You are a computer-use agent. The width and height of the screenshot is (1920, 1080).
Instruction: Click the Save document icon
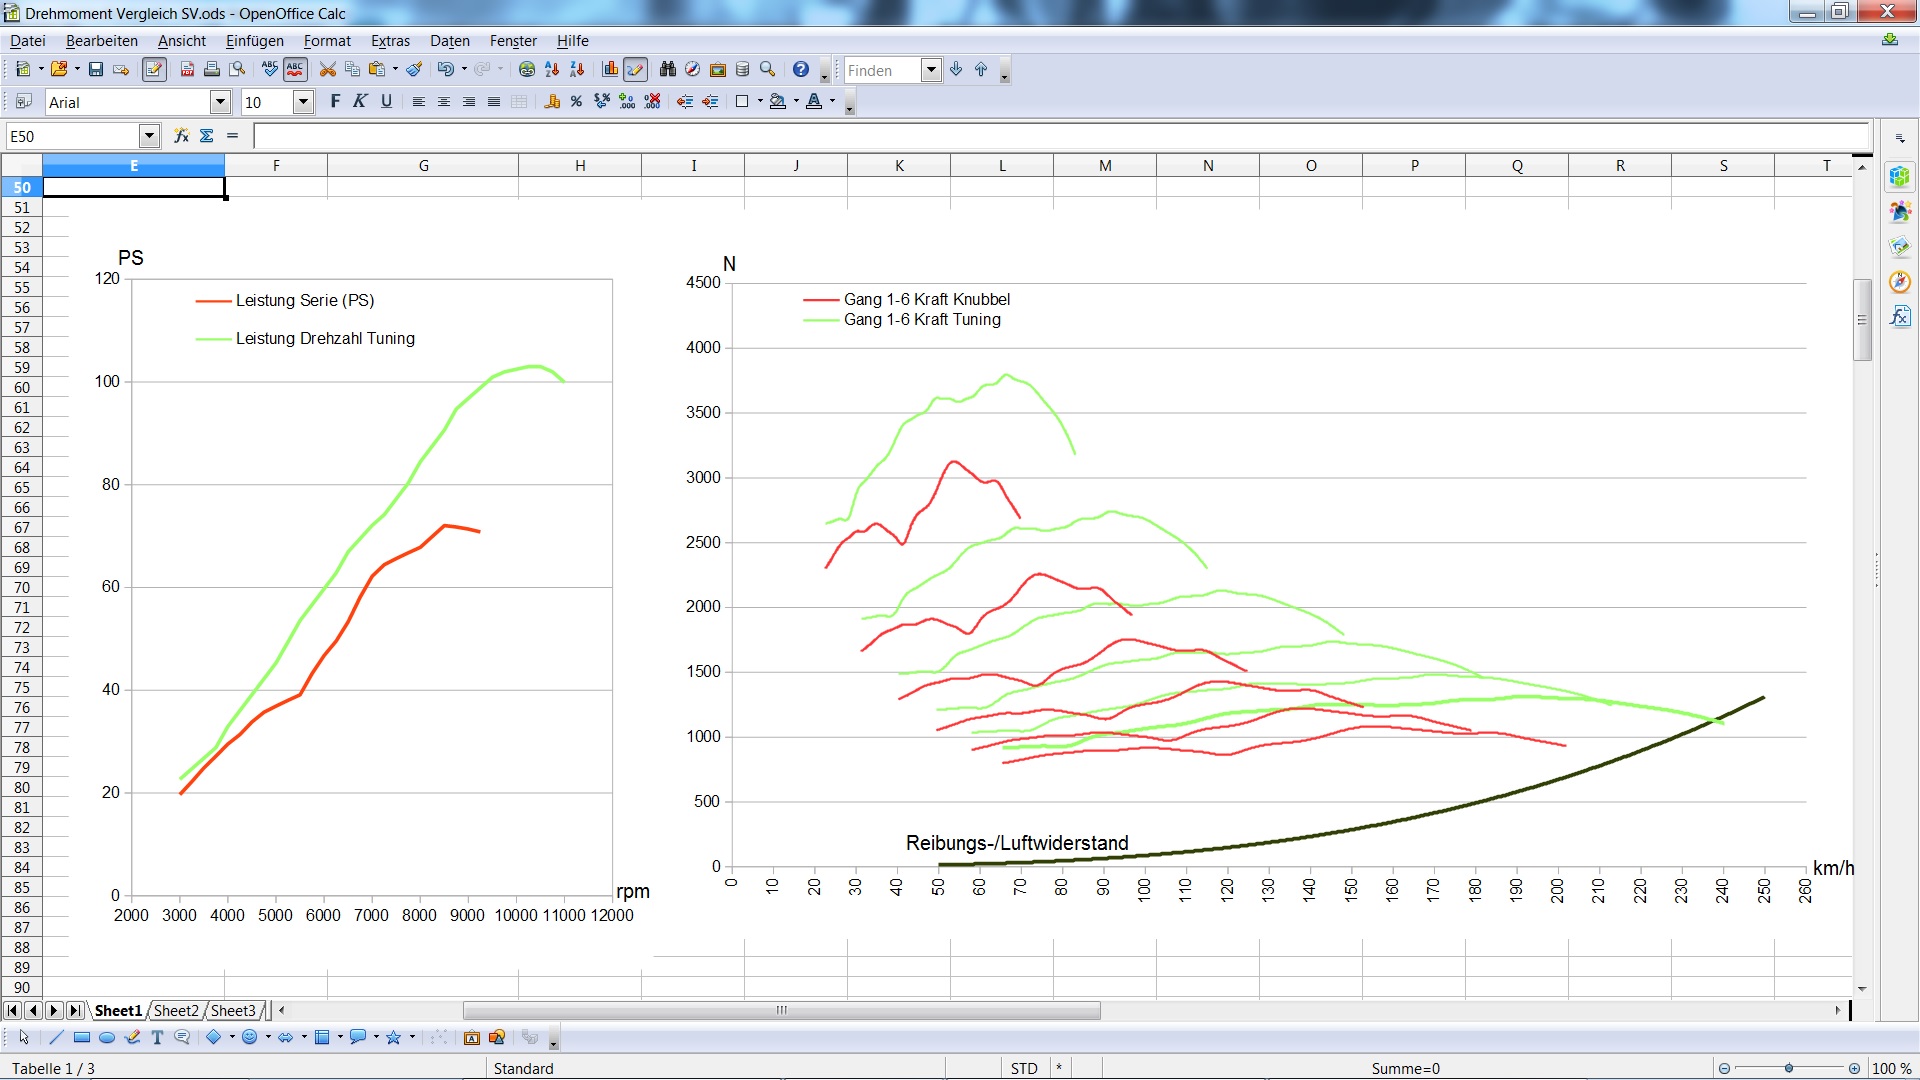96,70
